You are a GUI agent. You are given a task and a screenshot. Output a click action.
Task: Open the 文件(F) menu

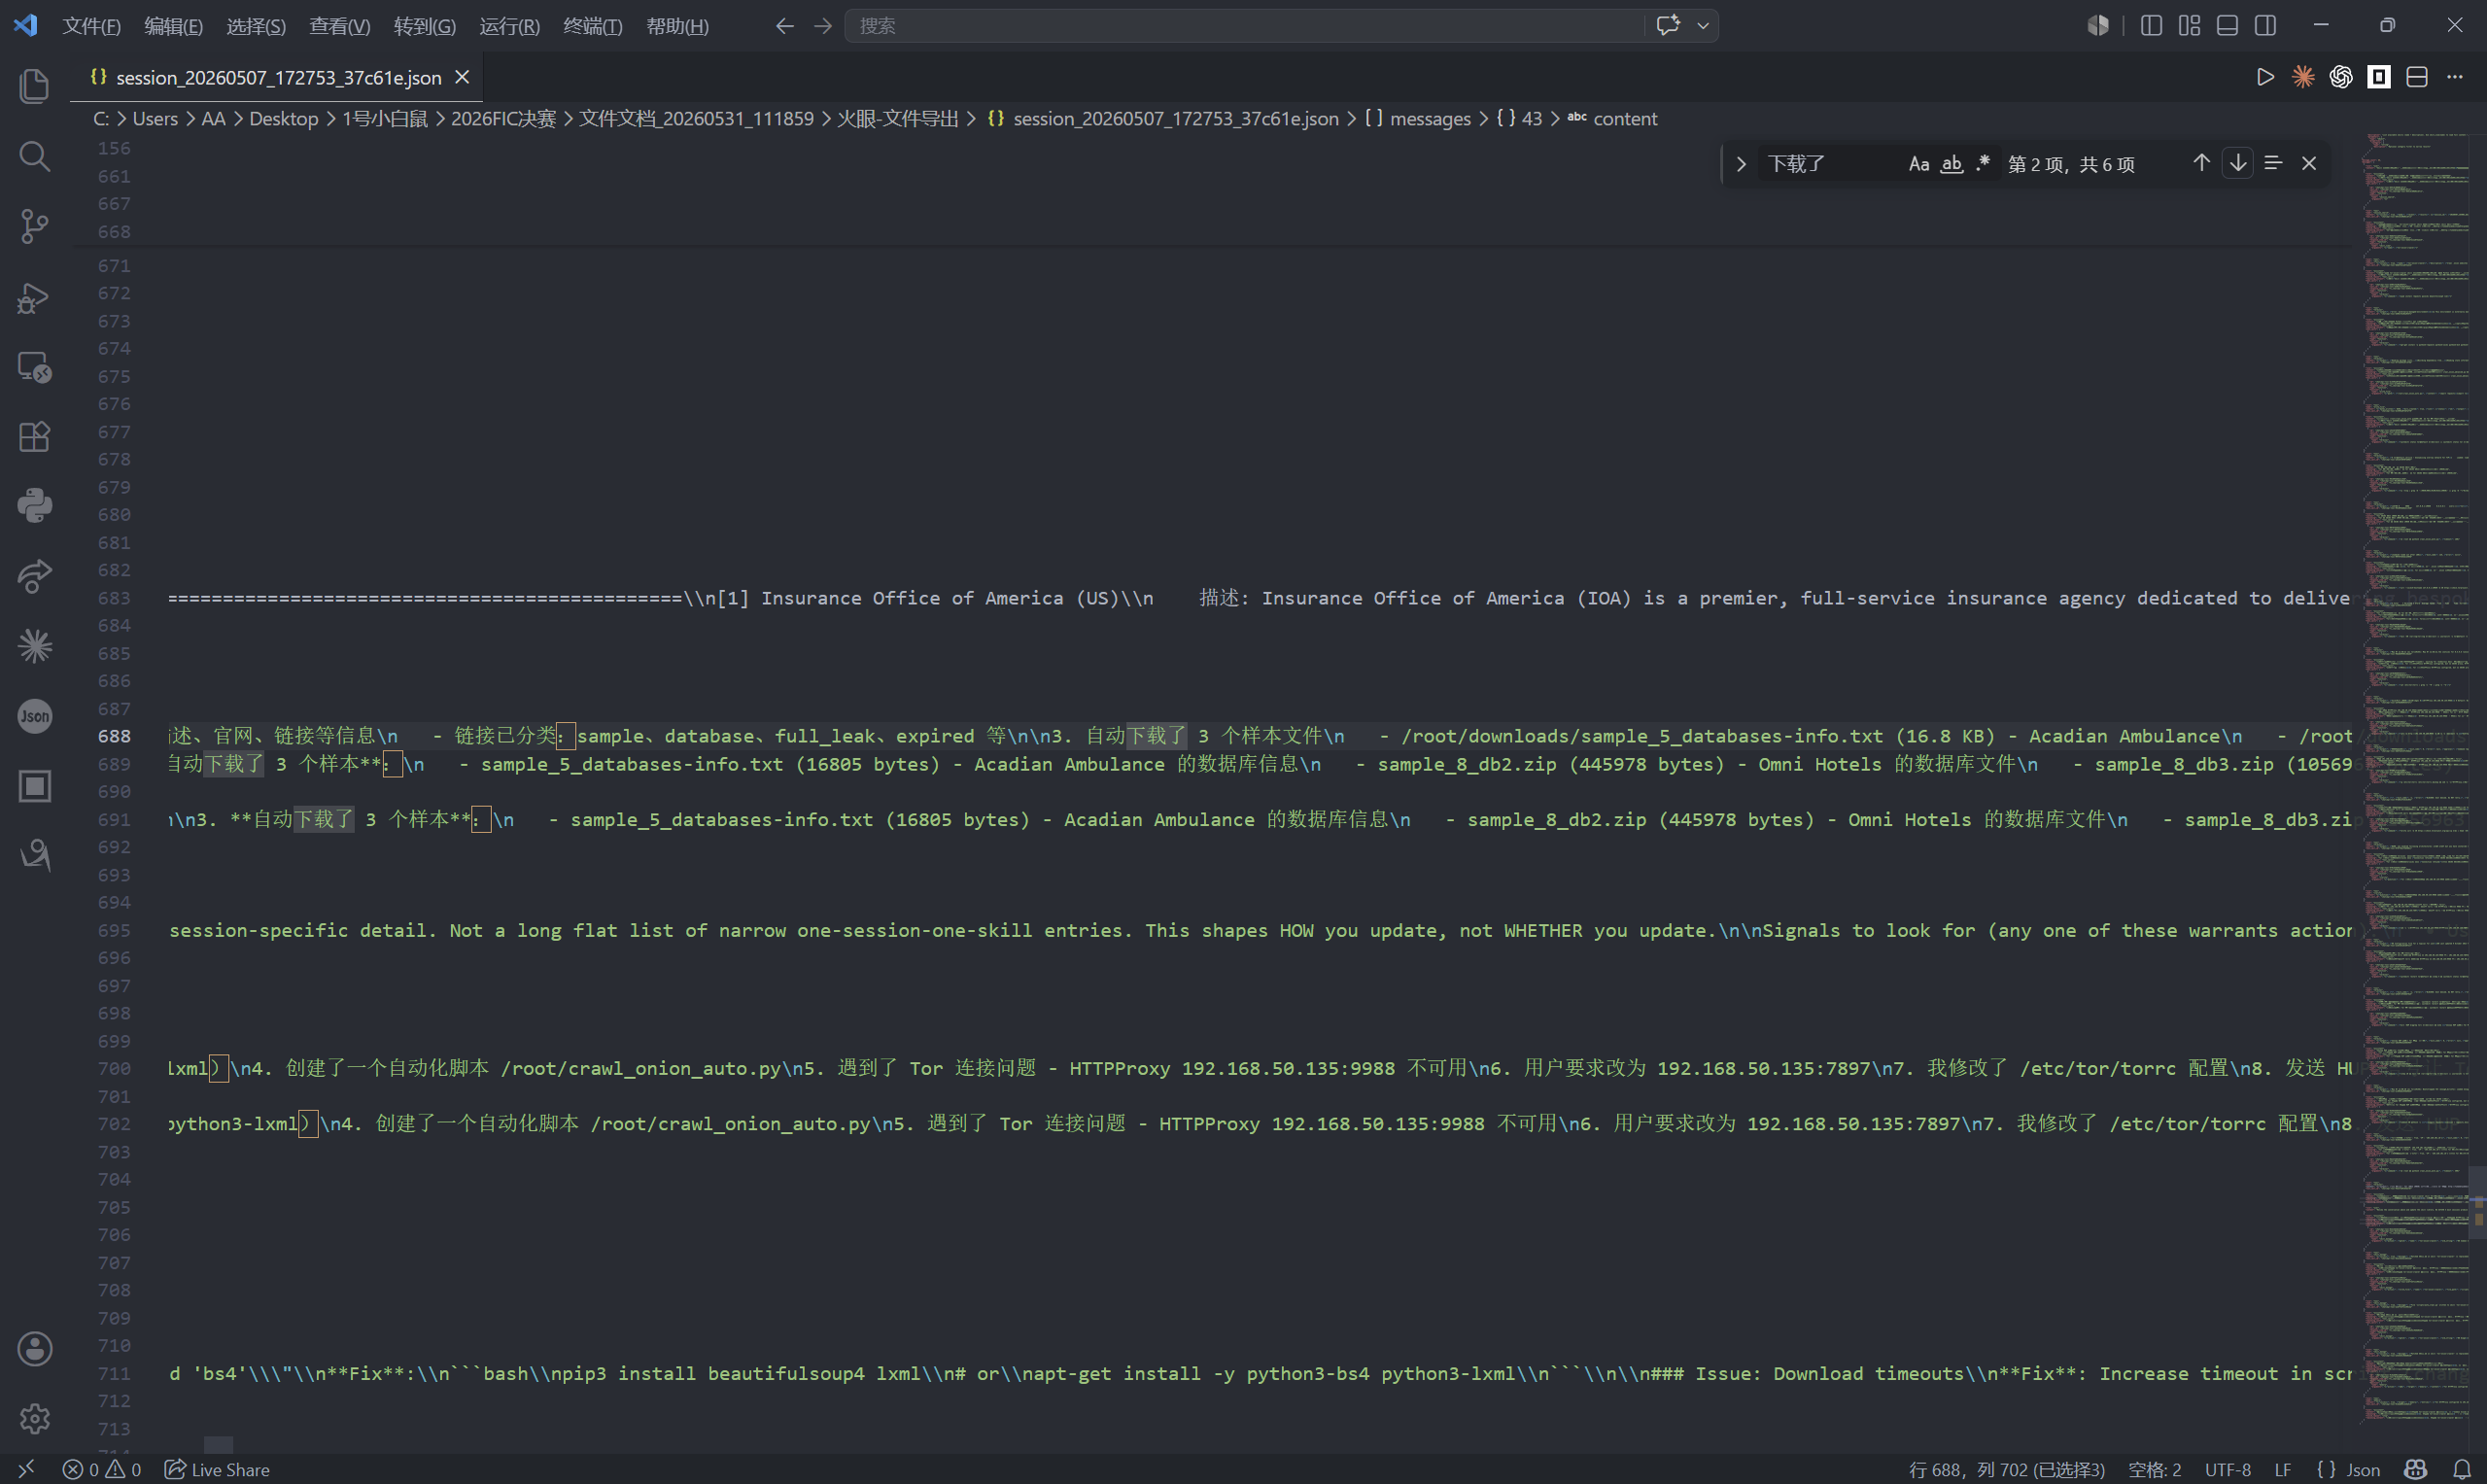tap(91, 26)
